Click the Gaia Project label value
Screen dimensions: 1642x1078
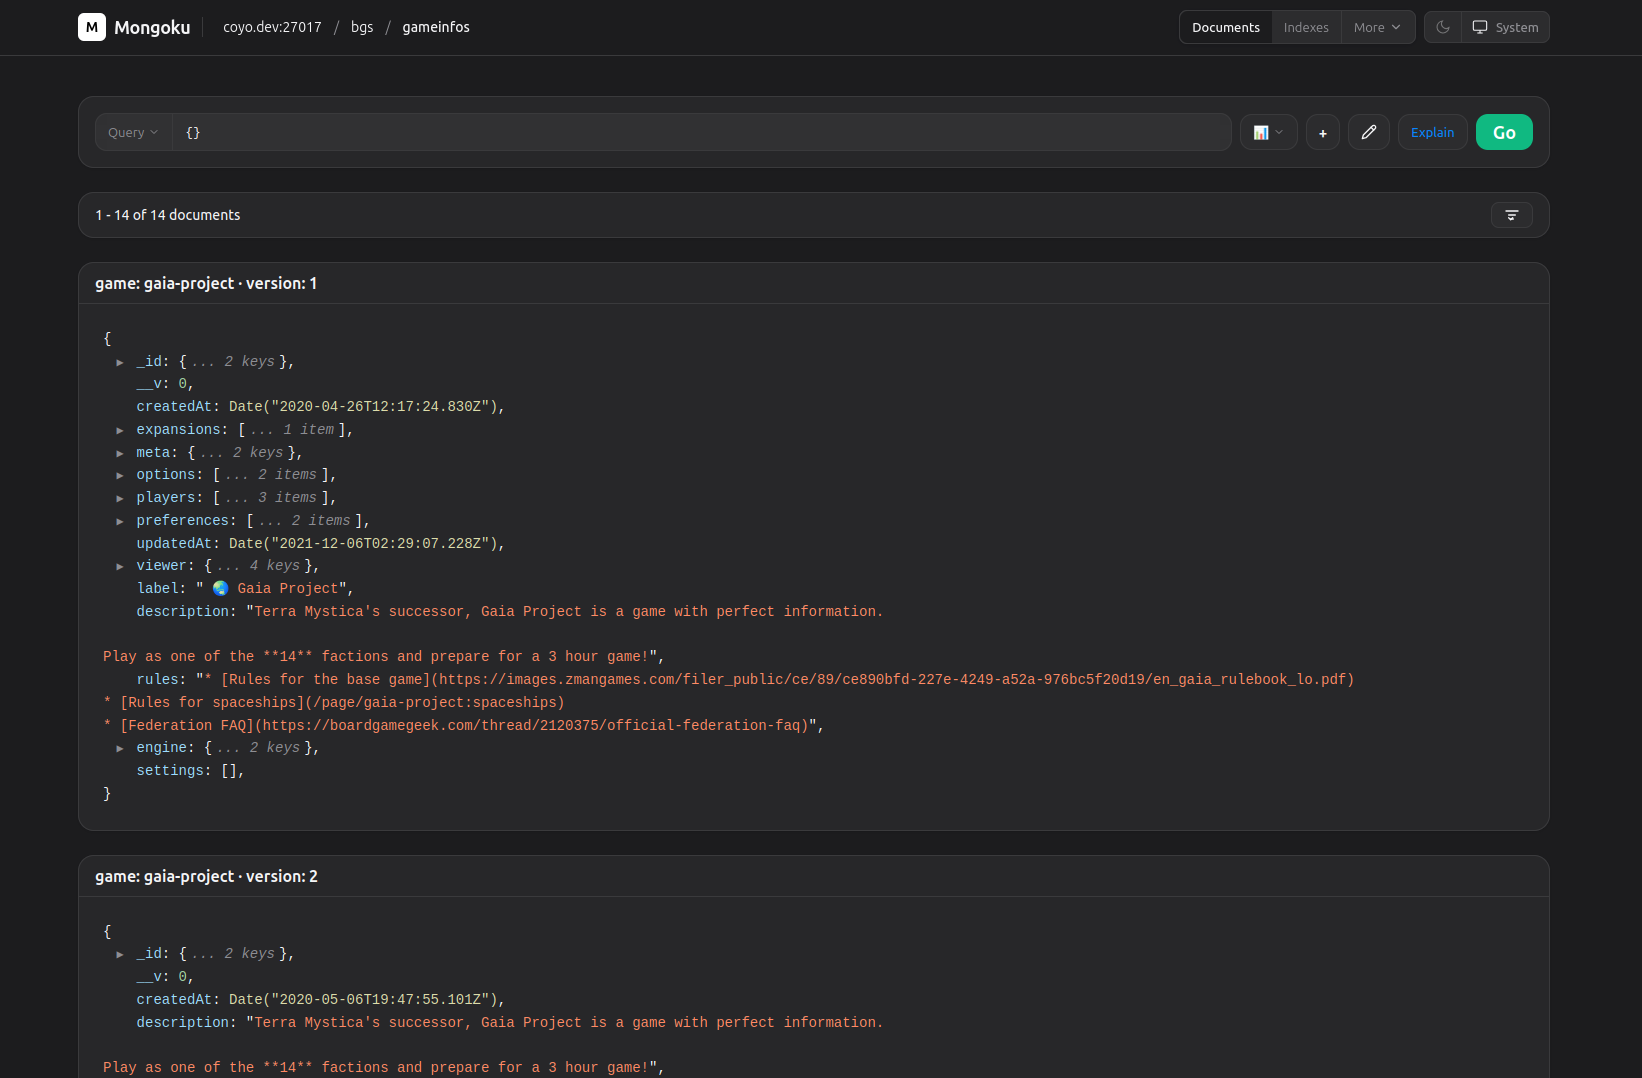(x=271, y=589)
